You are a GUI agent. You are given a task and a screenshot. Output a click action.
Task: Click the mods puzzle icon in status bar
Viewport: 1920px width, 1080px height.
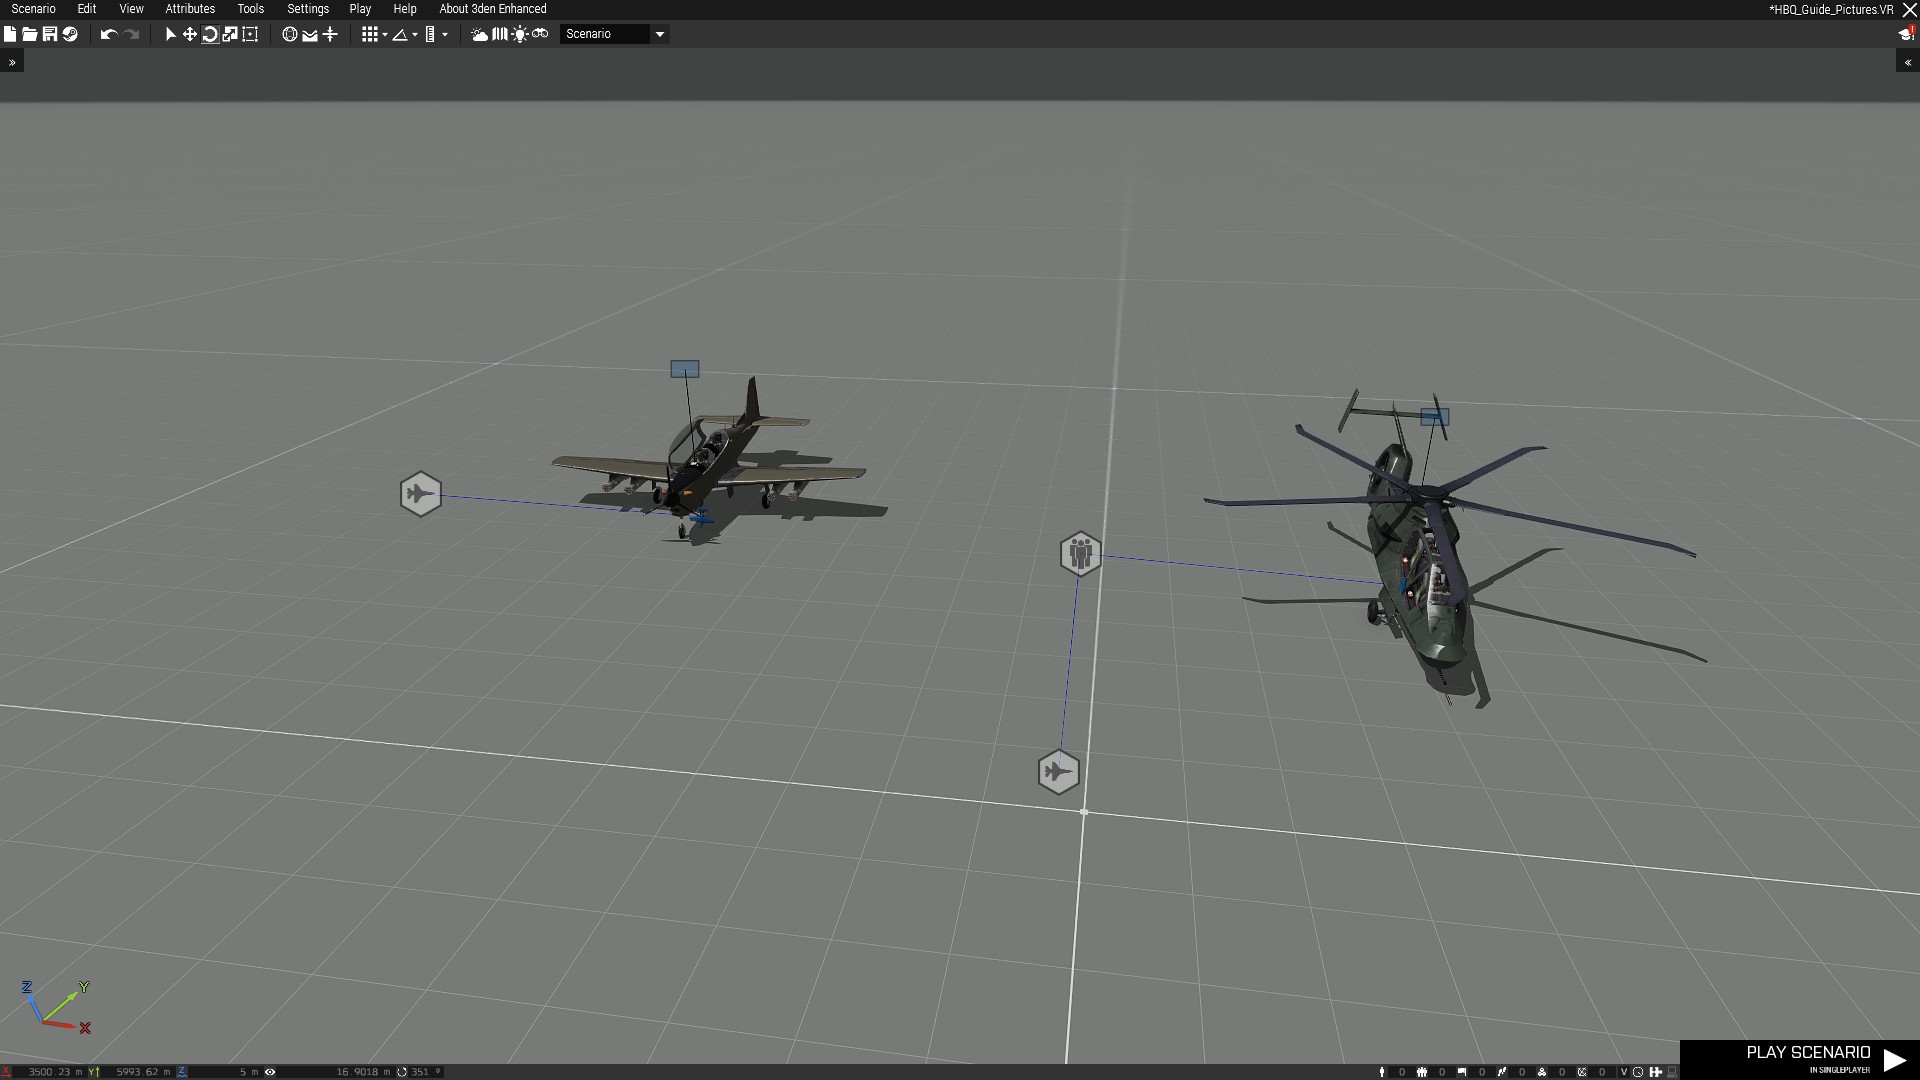pyautogui.click(x=1656, y=1072)
